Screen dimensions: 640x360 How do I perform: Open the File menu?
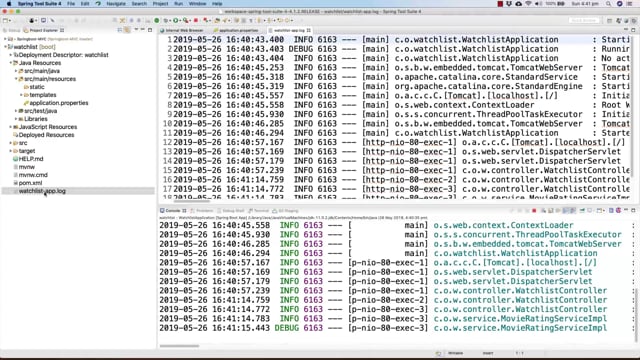pyautogui.click(x=71, y=4)
